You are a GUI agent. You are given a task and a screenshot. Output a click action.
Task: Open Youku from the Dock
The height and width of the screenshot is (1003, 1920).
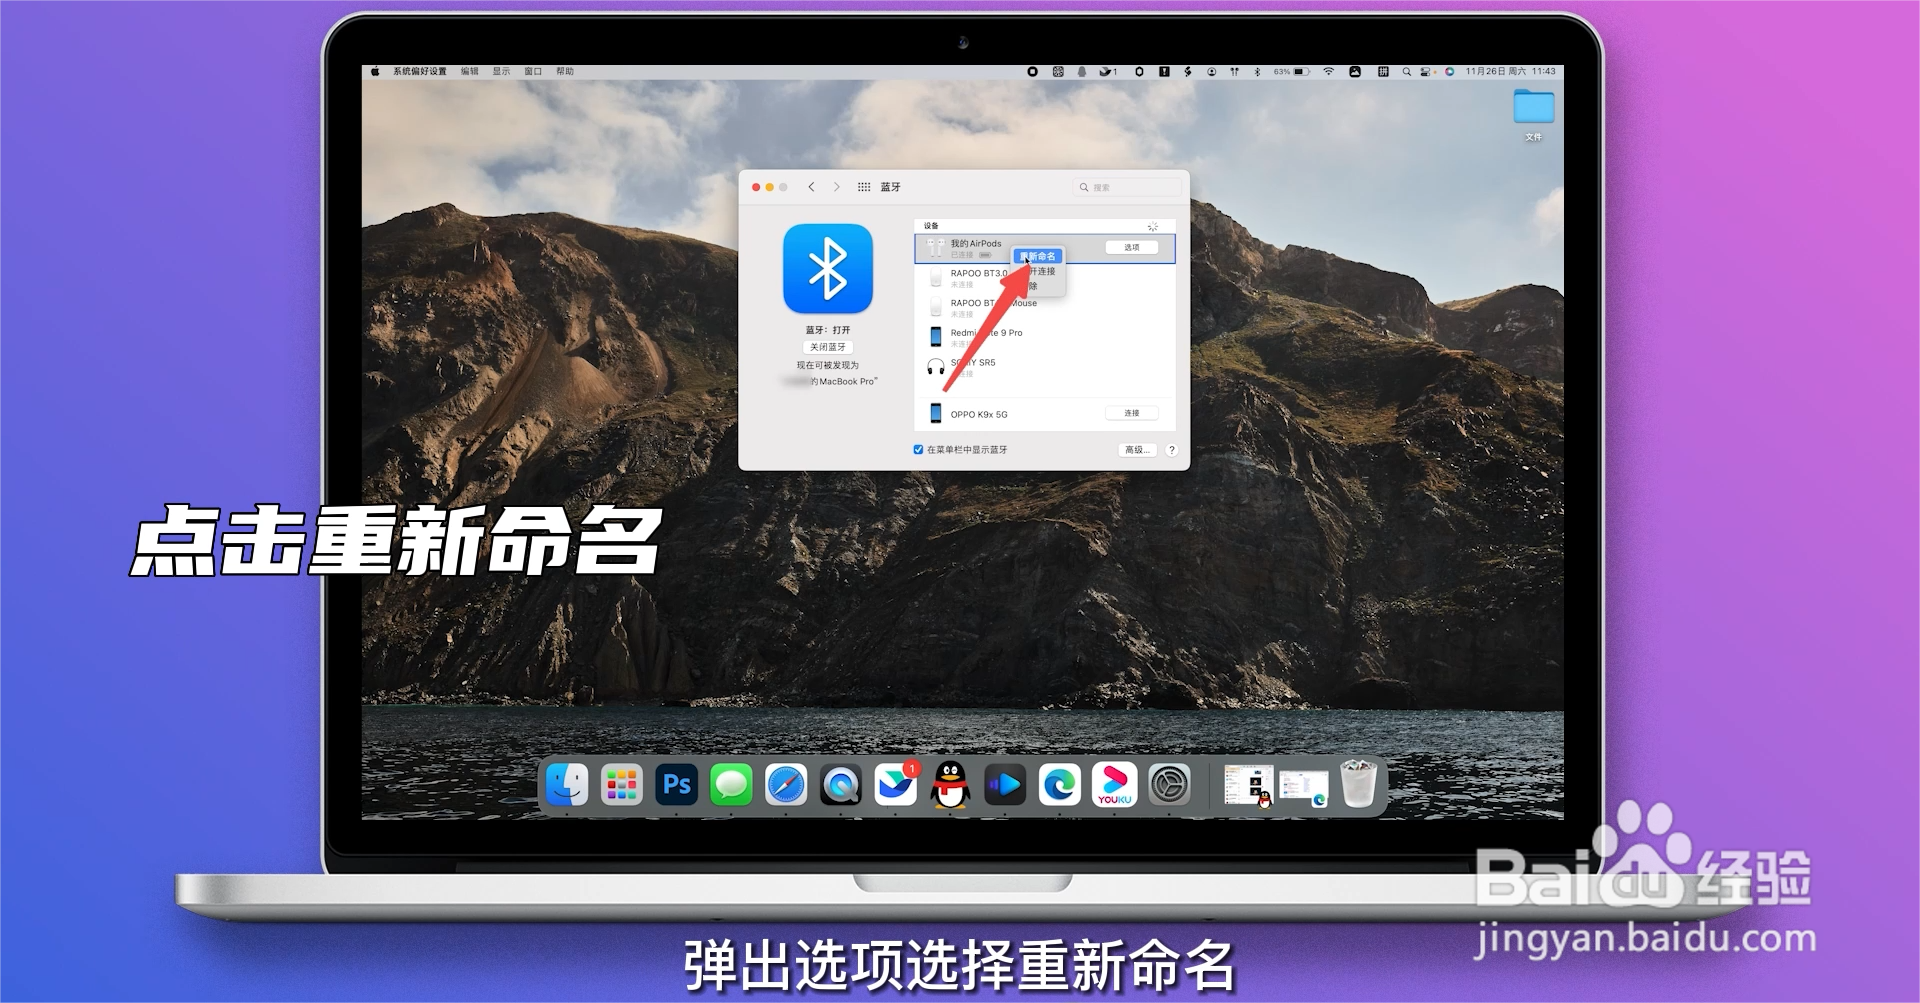1114,785
